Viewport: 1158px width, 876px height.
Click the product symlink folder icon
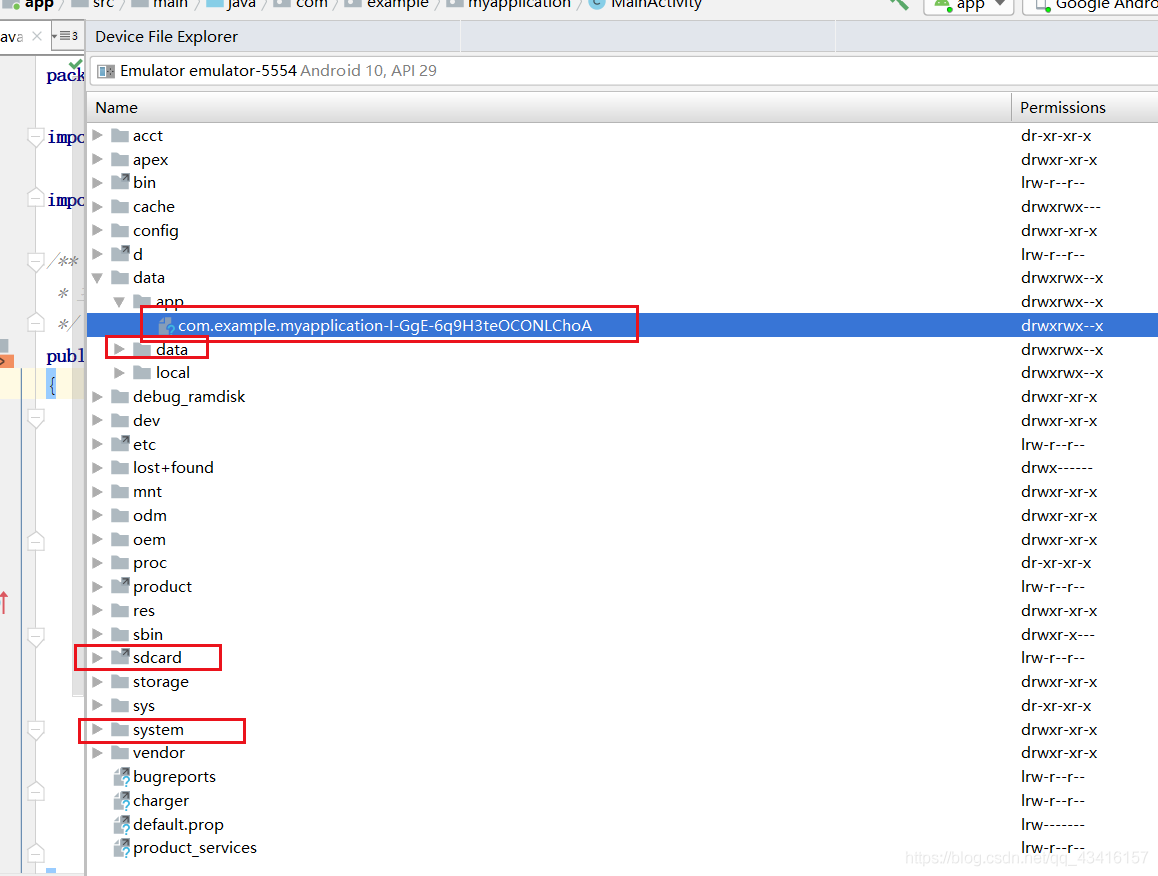point(120,586)
